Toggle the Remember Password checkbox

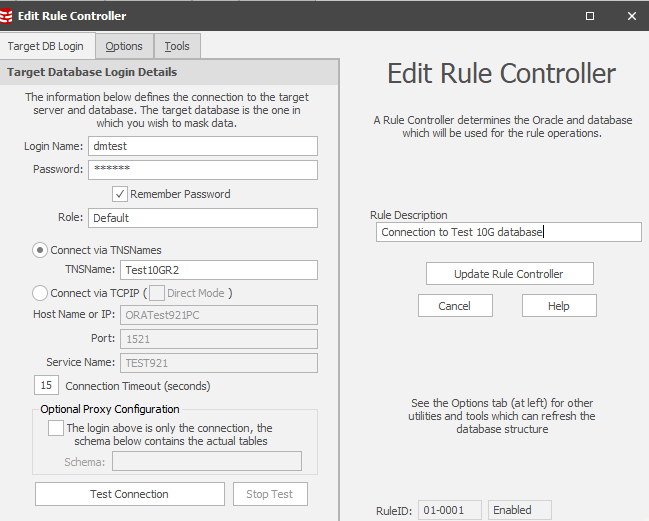pos(120,194)
